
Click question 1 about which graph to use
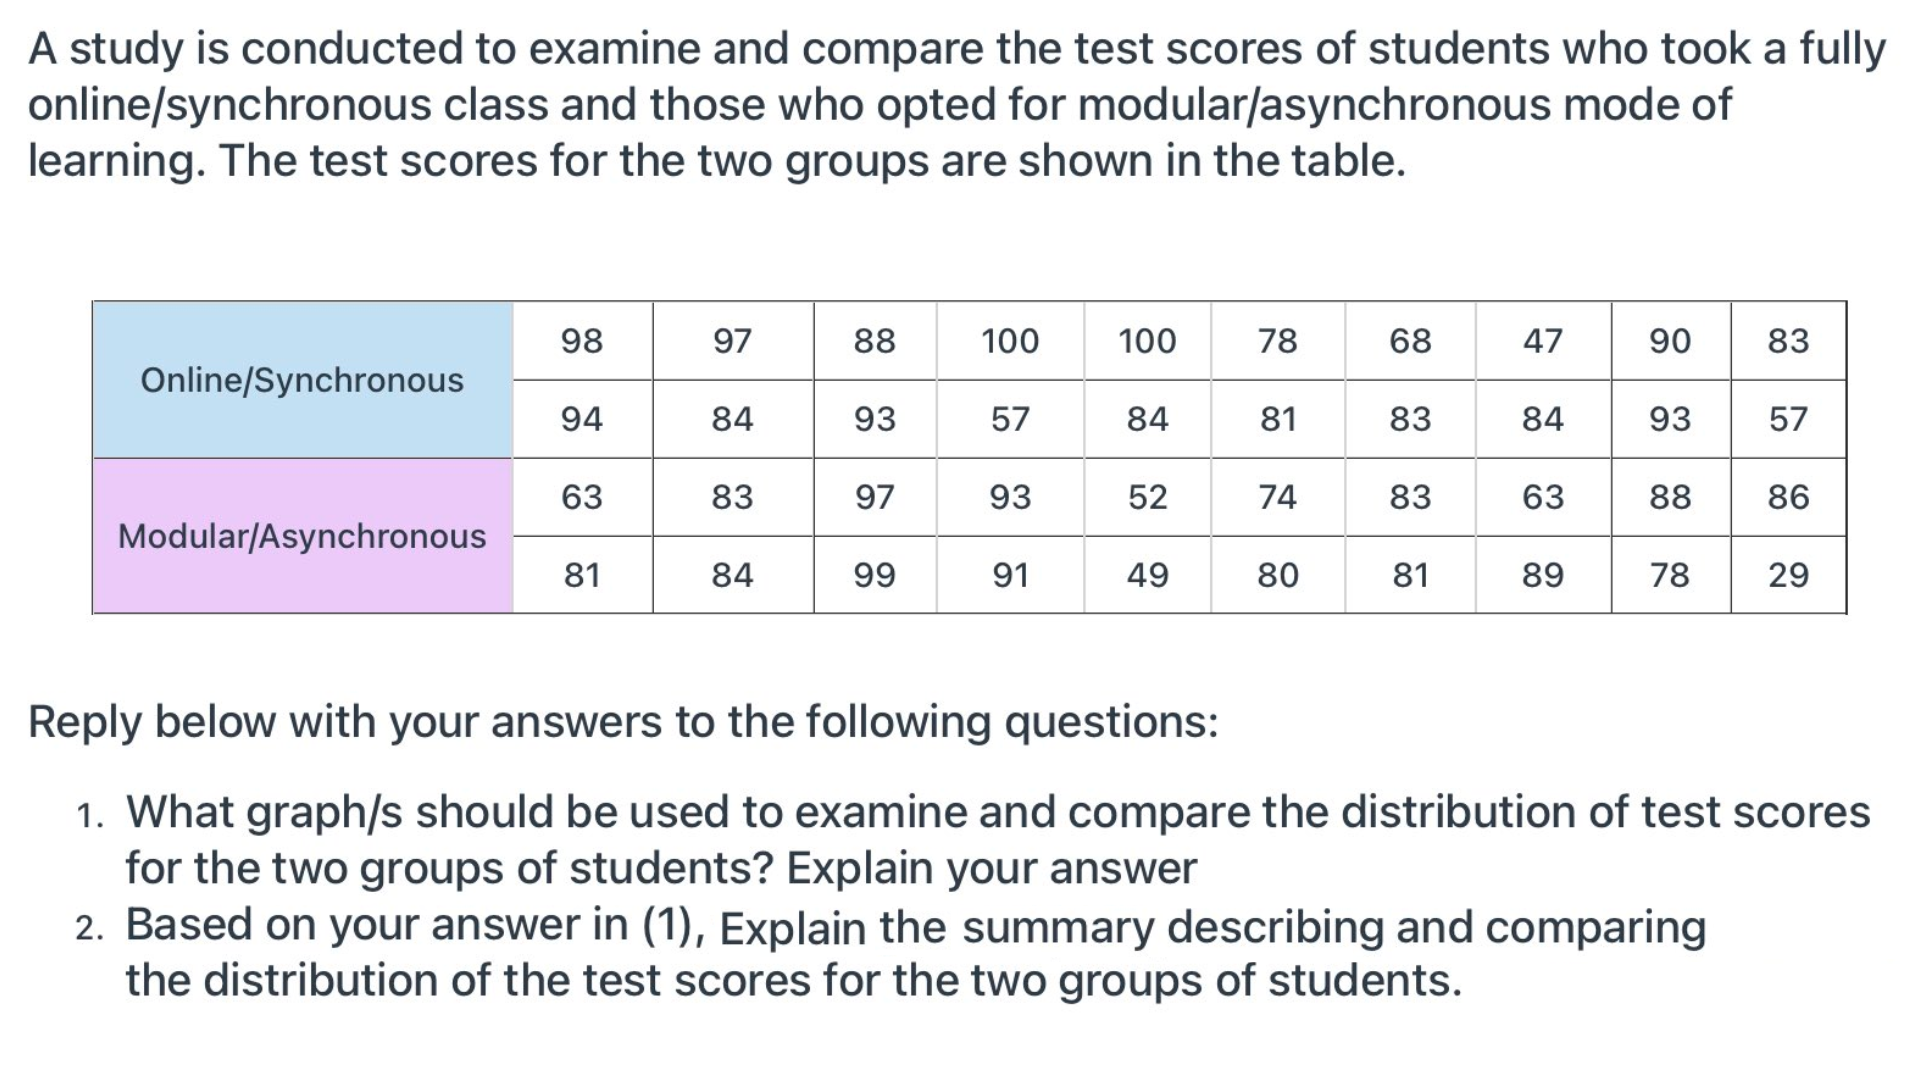coord(997,839)
